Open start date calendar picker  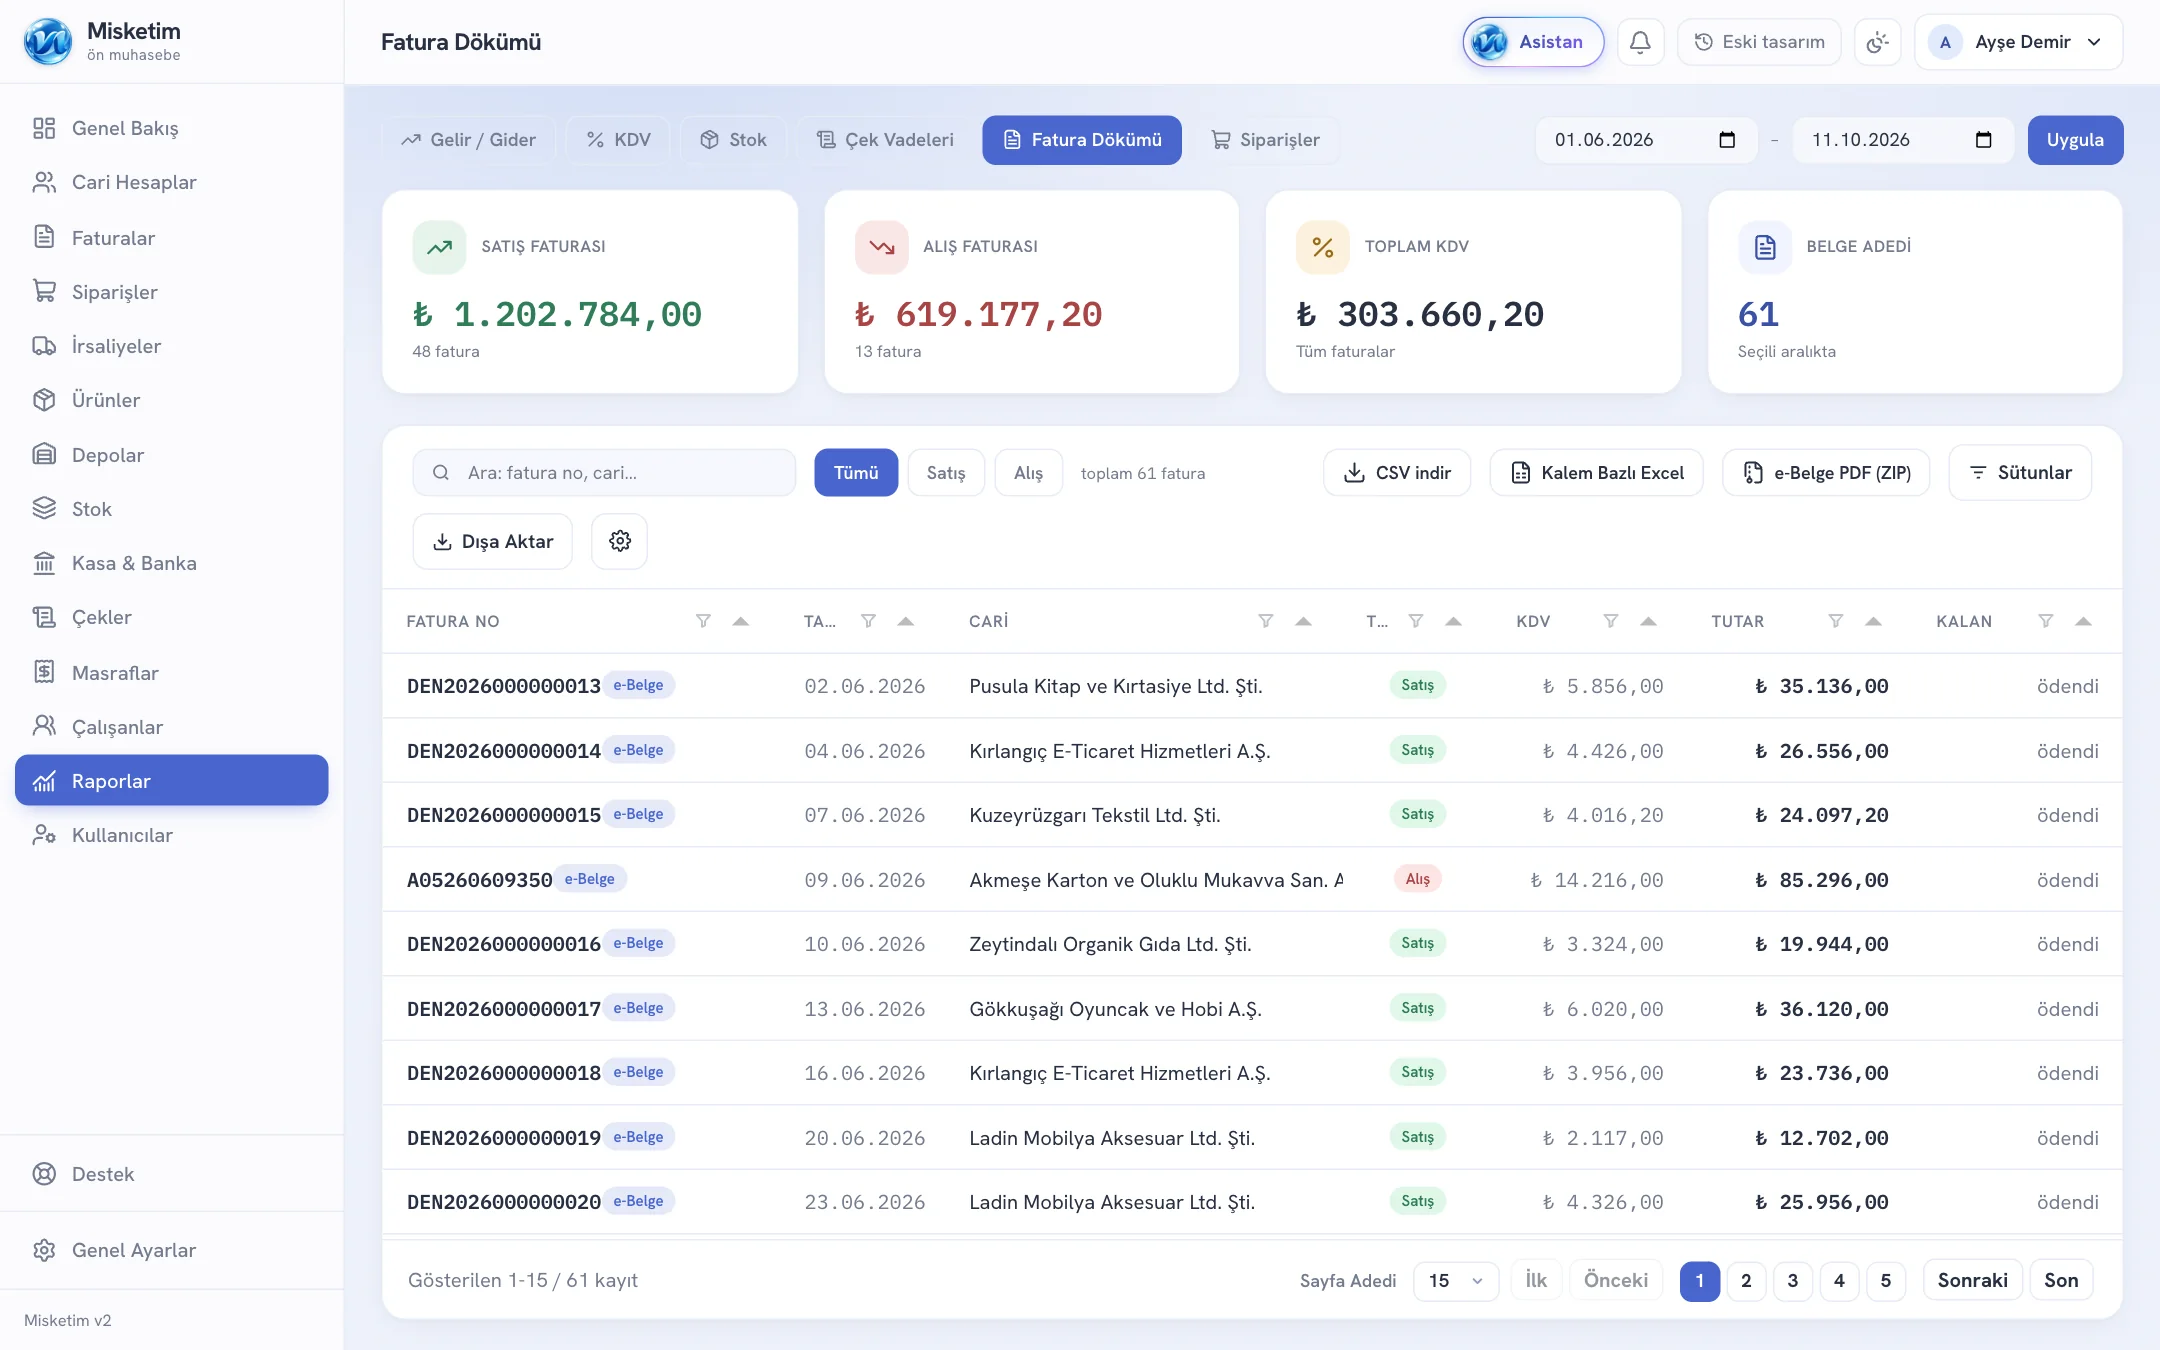[x=1727, y=140]
